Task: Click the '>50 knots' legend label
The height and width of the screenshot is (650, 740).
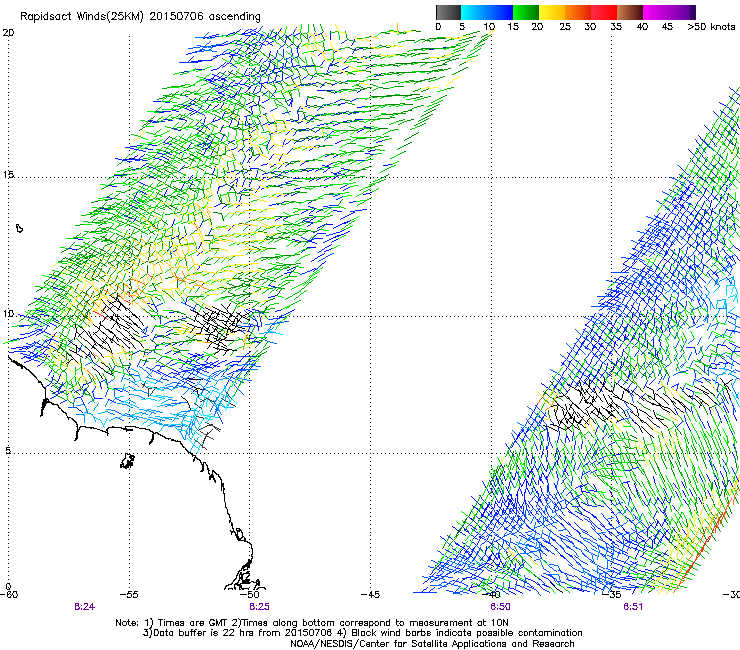Action: tap(711, 27)
